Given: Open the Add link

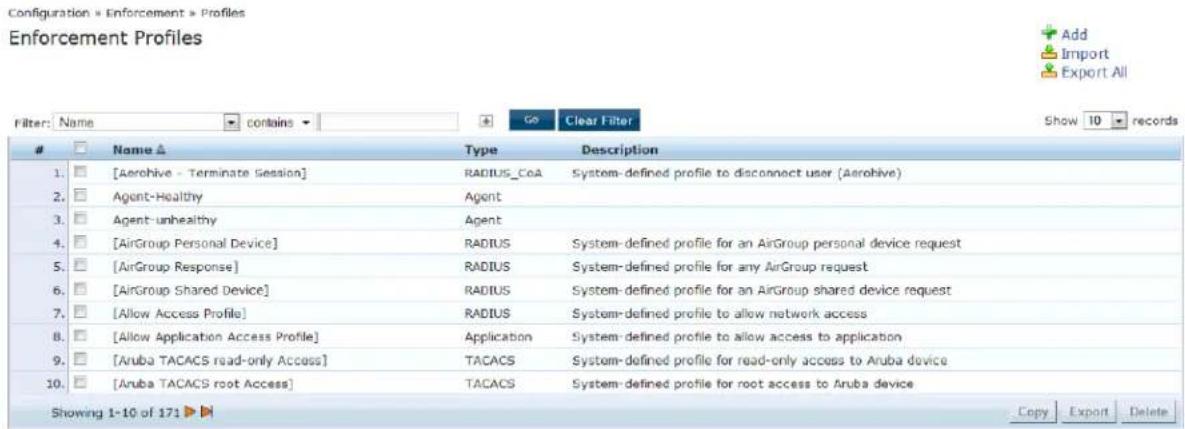Looking at the screenshot, I should [x=1074, y=35].
